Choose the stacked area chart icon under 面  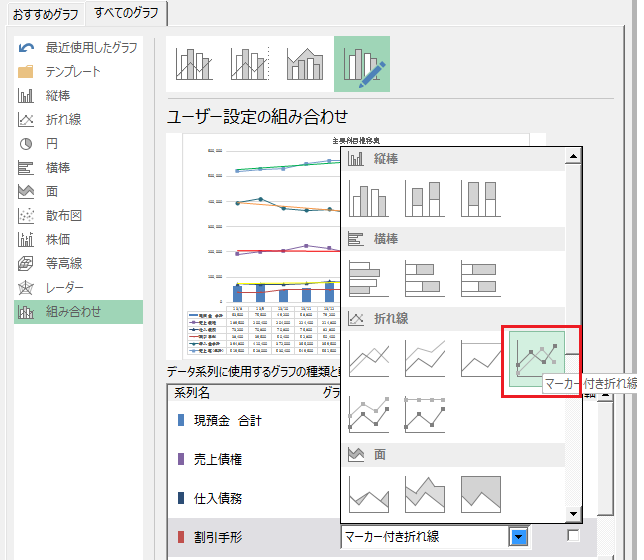point(425,493)
